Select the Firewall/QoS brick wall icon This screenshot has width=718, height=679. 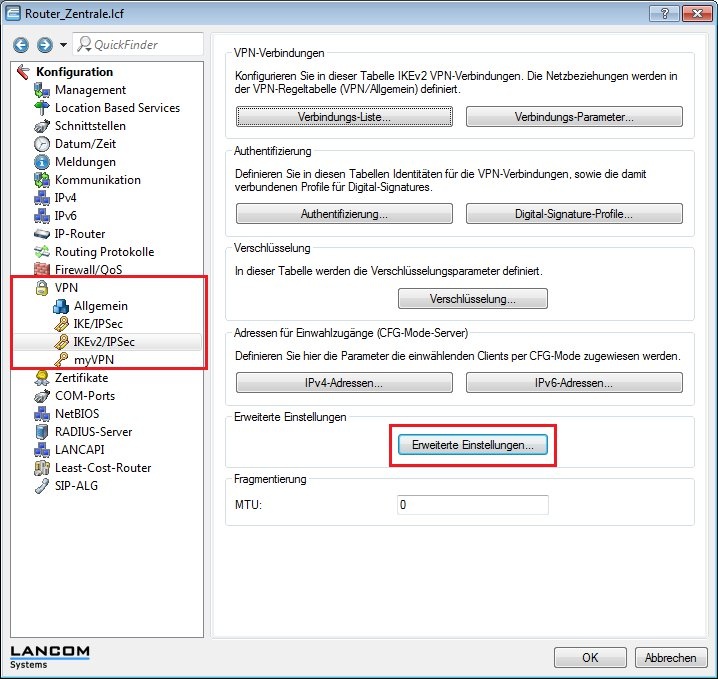(41, 270)
